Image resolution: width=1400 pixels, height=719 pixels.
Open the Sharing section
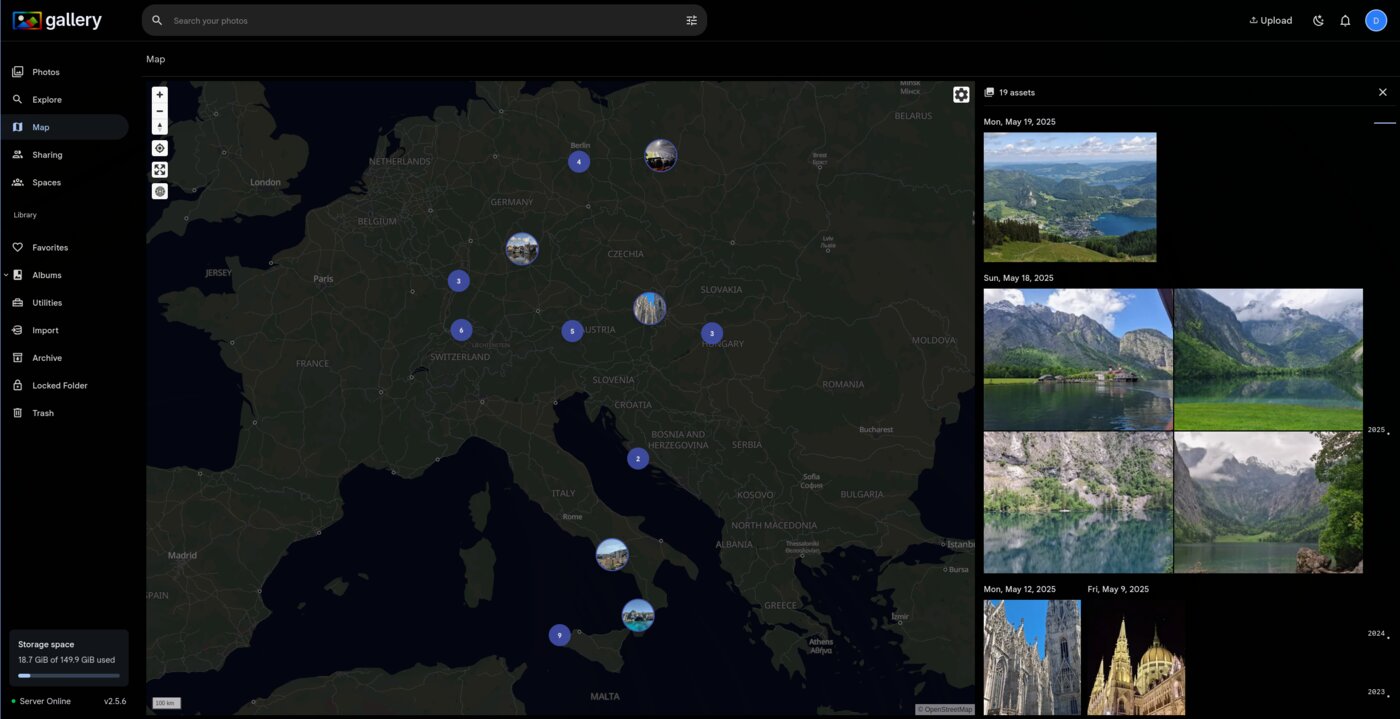[x=47, y=154]
